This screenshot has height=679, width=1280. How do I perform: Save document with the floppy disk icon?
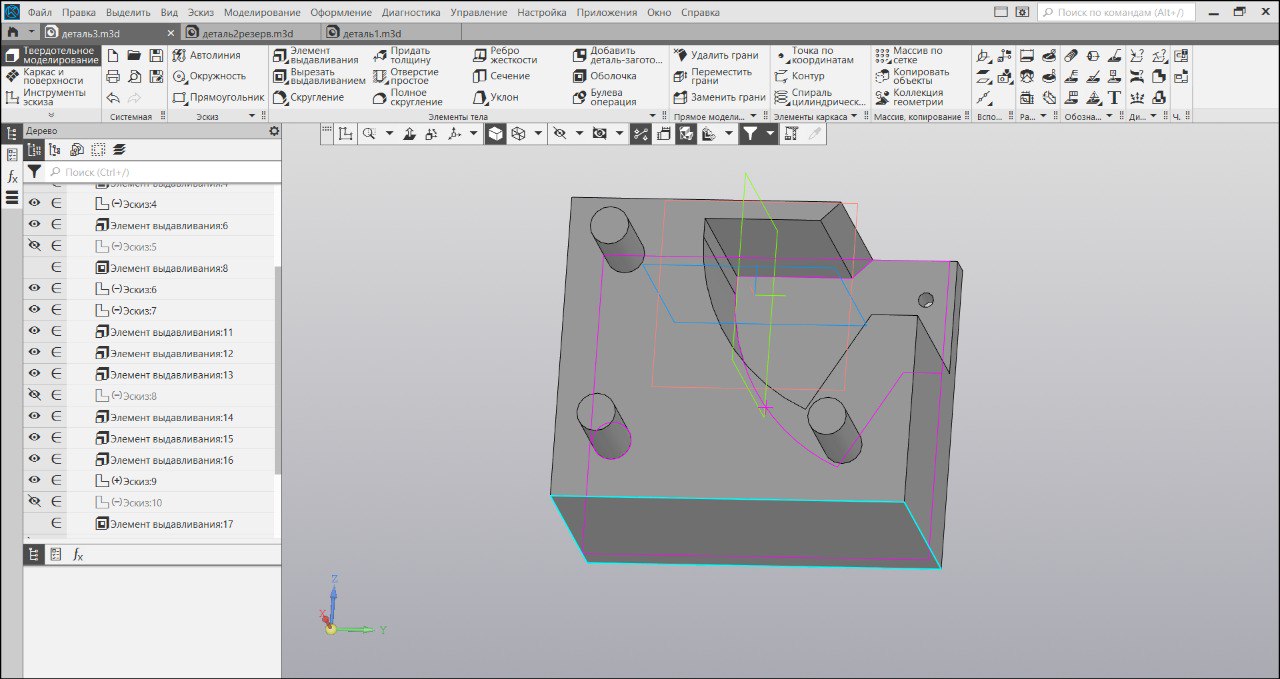156,55
